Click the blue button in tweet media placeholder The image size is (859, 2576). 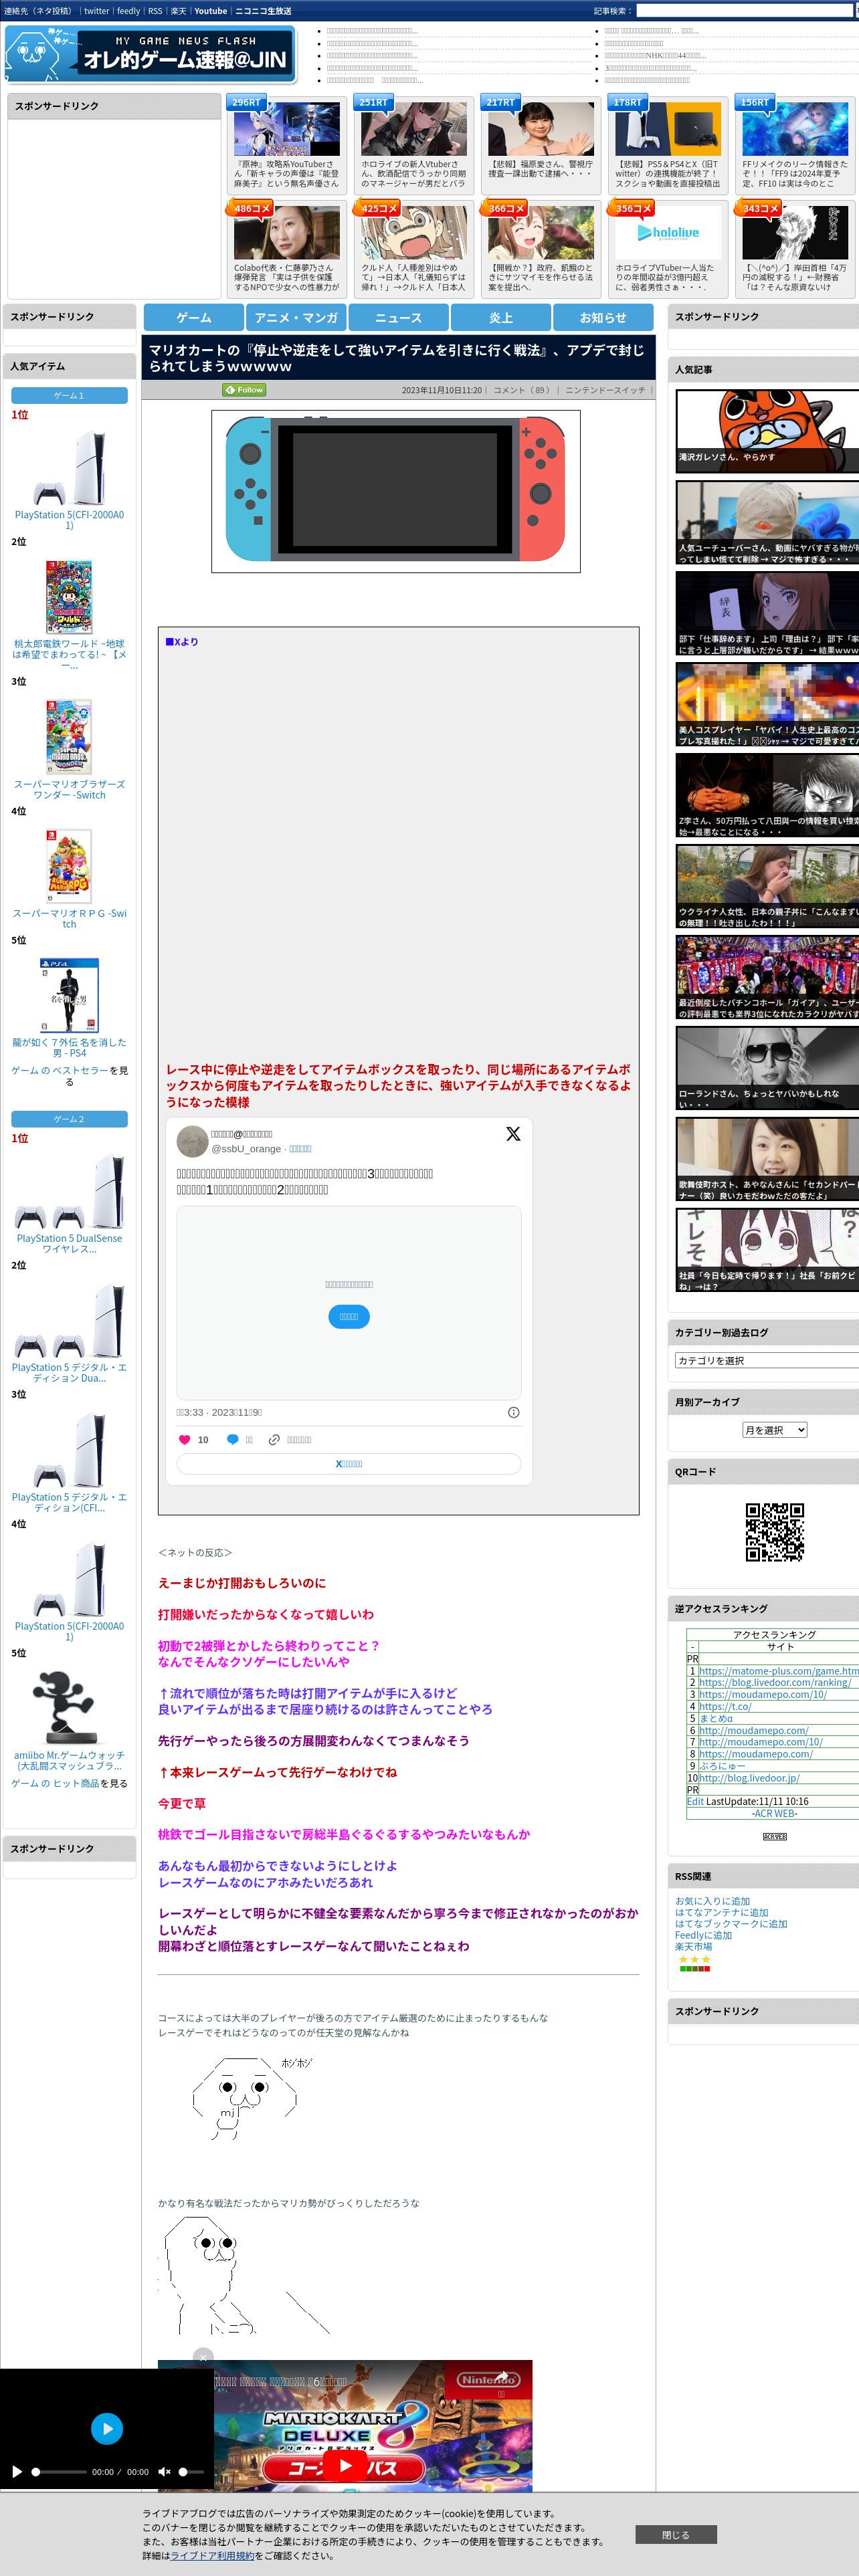point(349,1316)
